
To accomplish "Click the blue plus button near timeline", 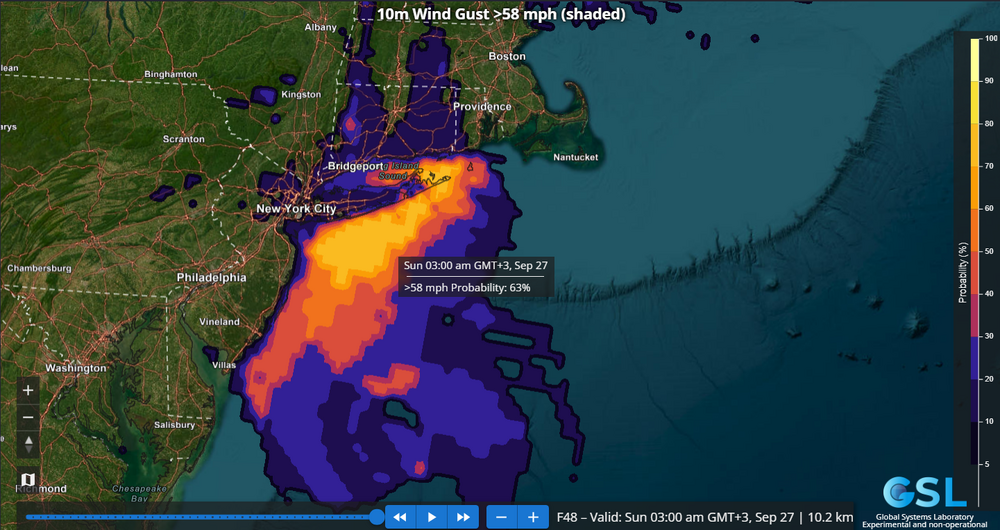I will tap(533, 517).
